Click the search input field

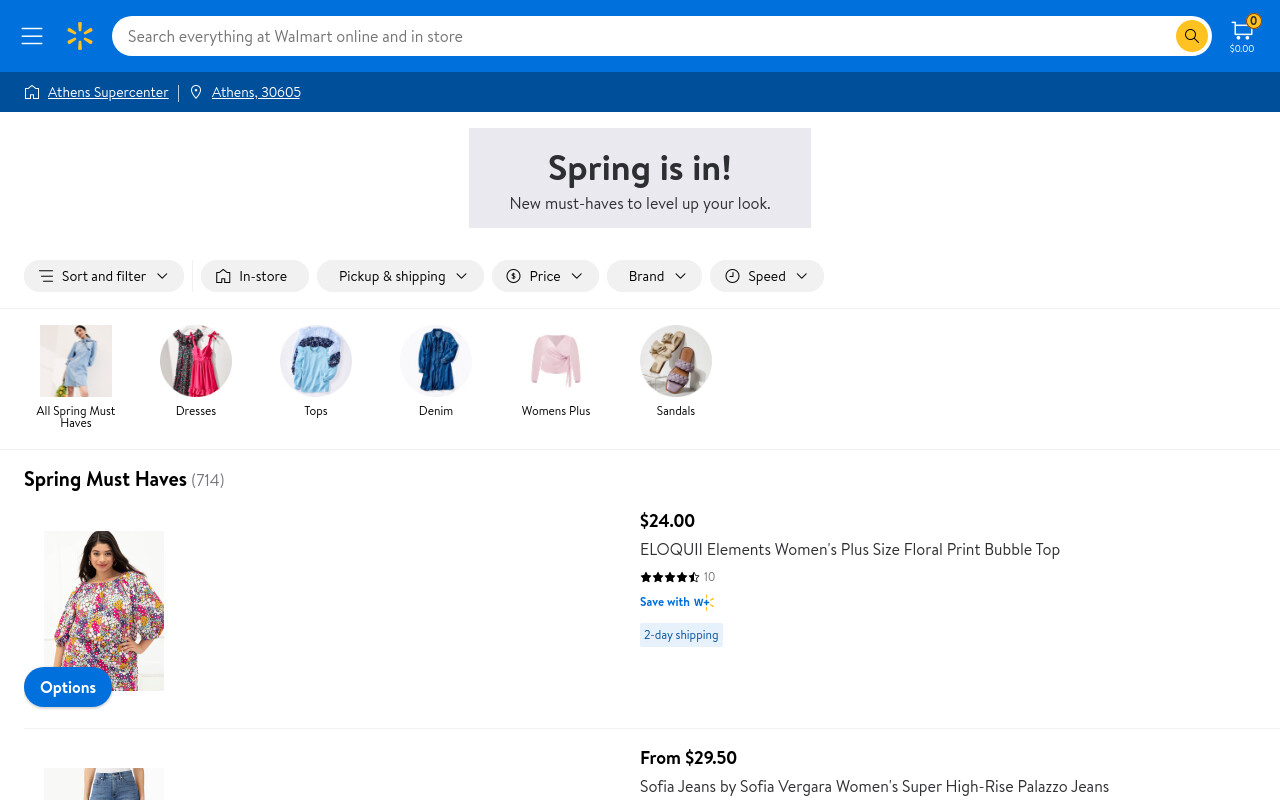pos(645,36)
